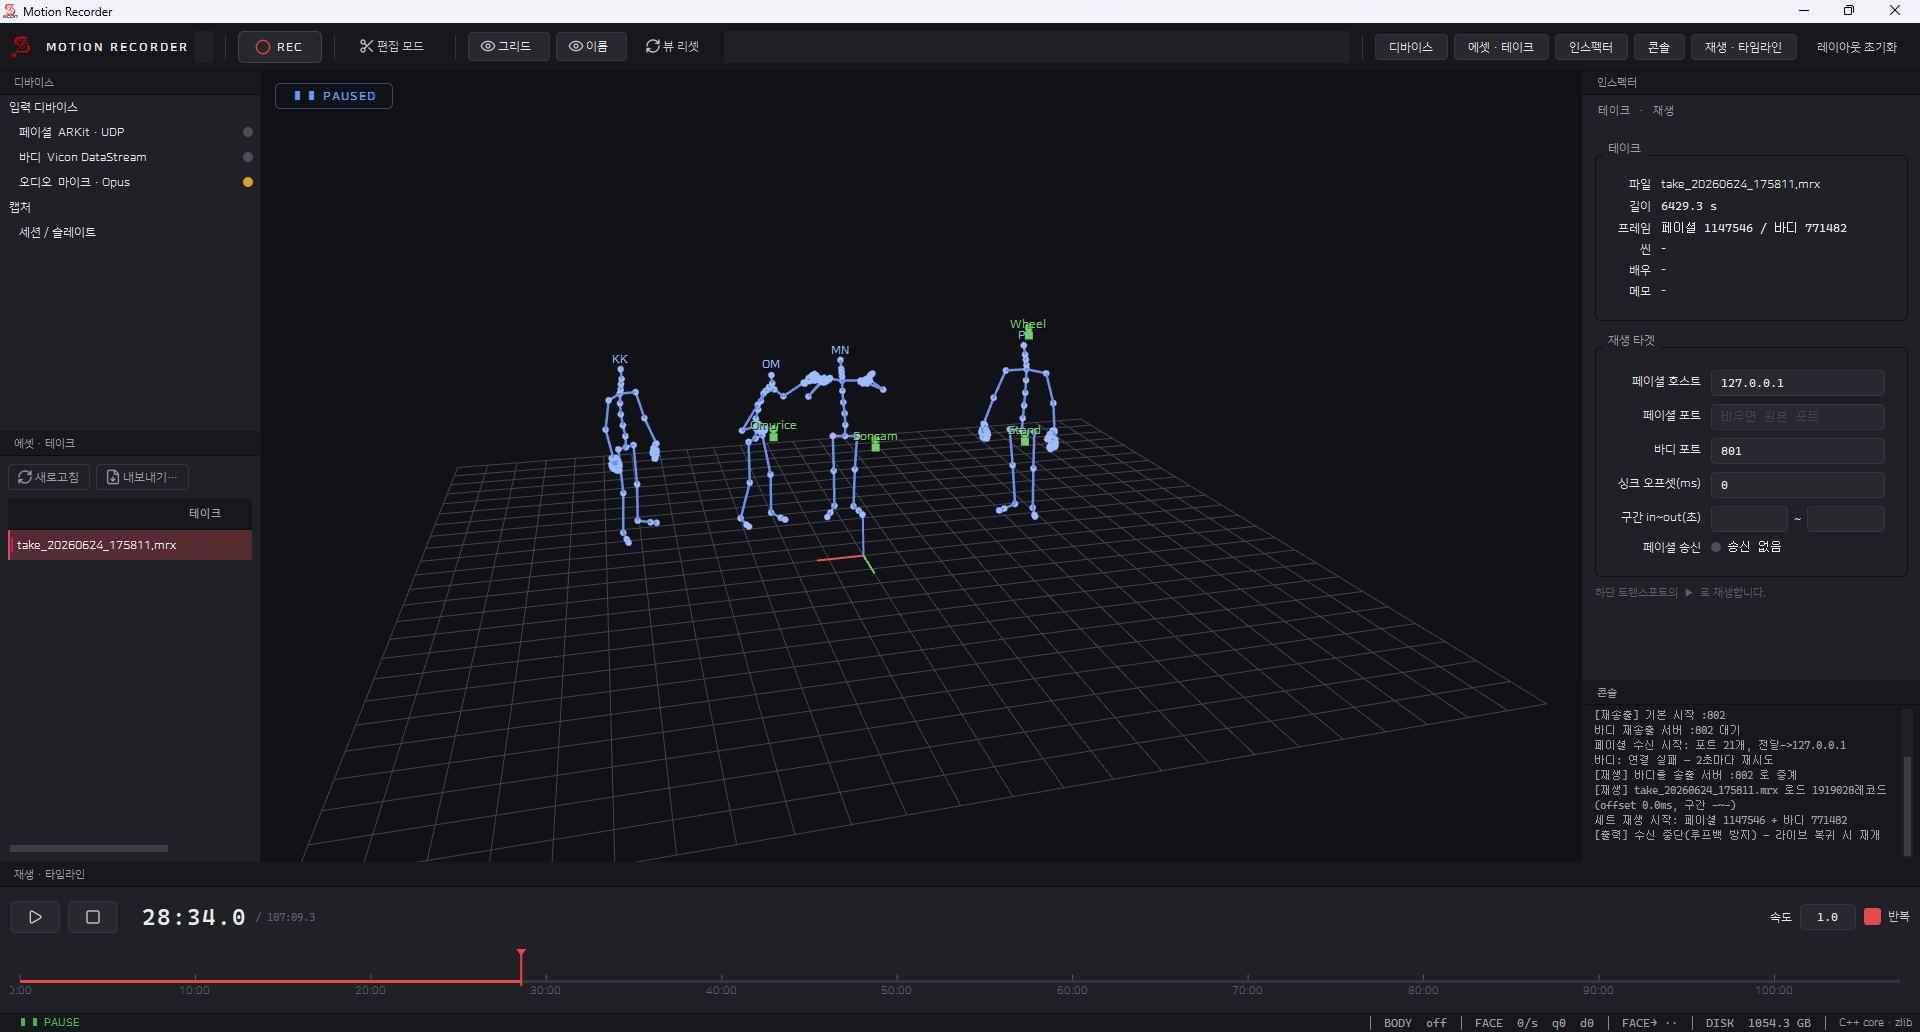
Task: Select 페이셜 ARKit · UDP device
Action: pyautogui.click(x=130, y=132)
